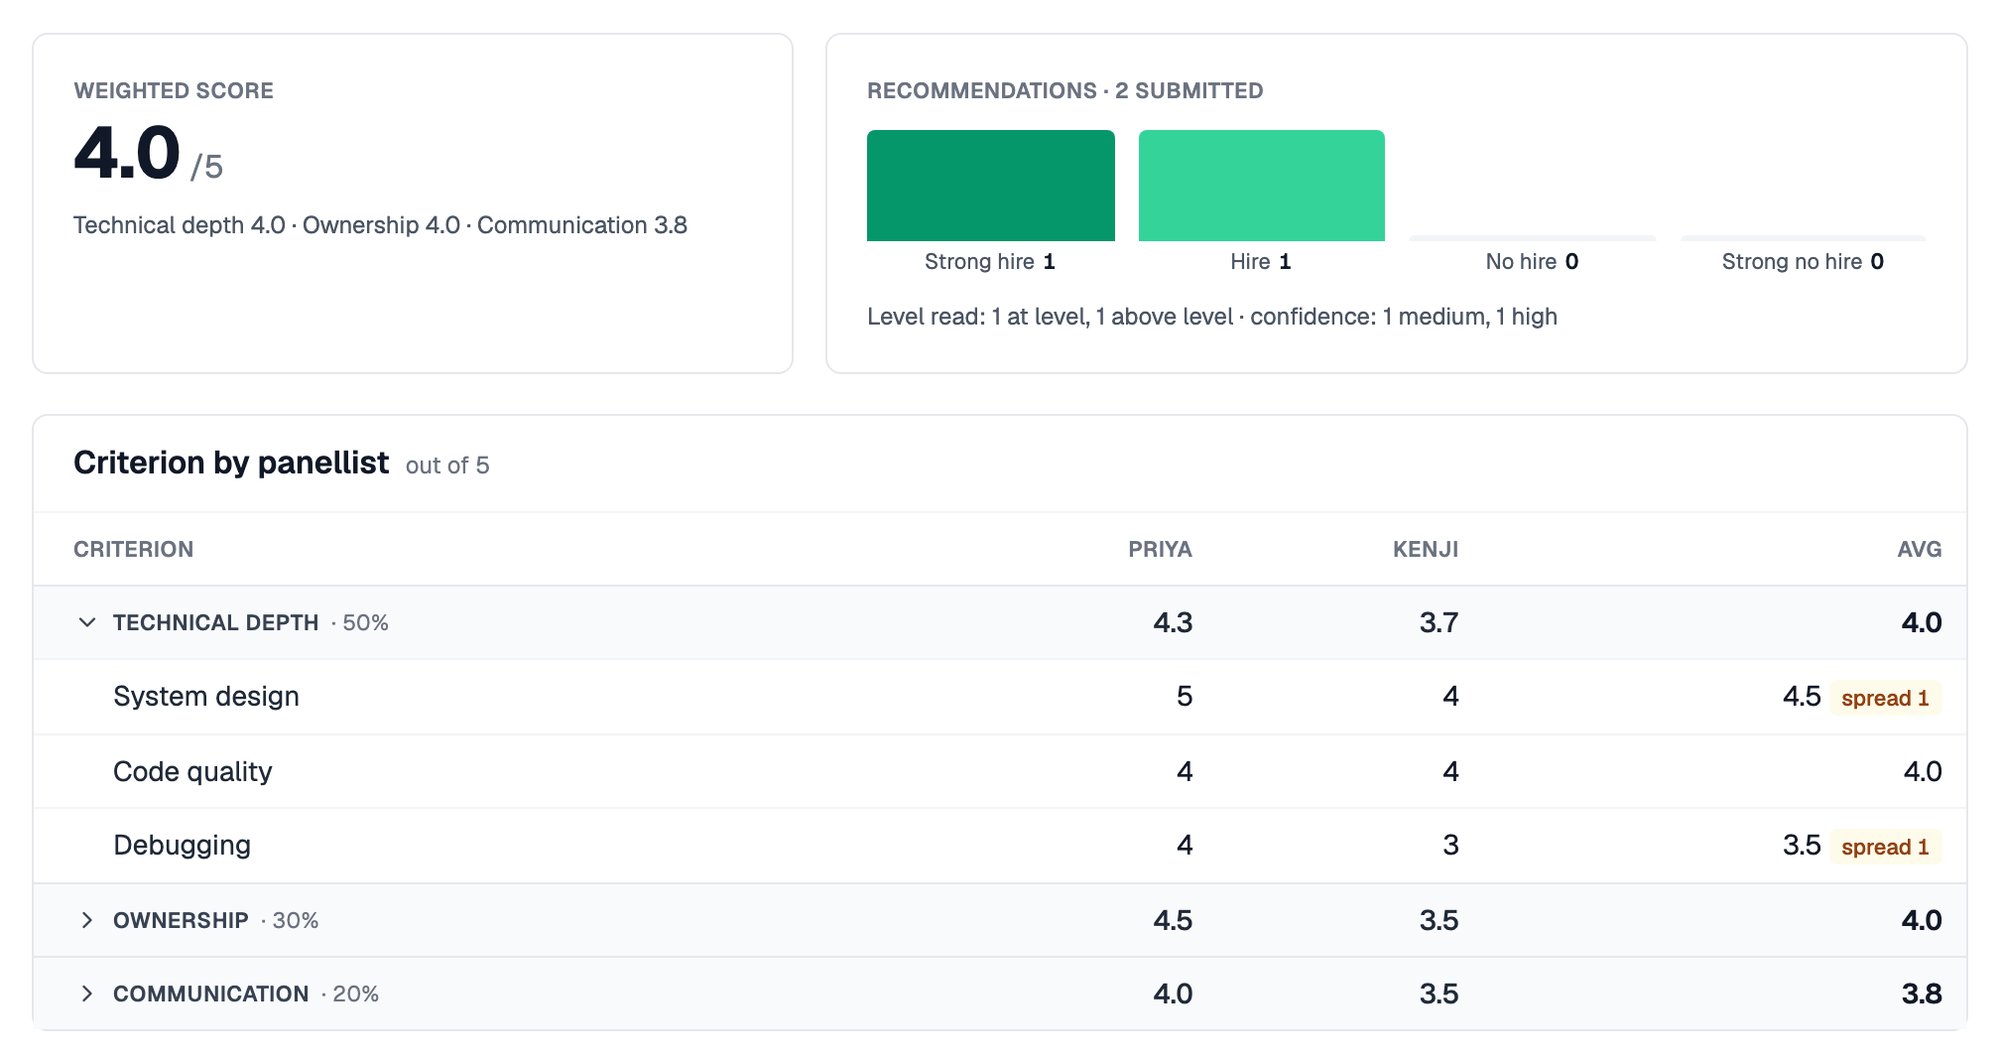
Task: Click the KENJI column header
Action: tap(1425, 549)
